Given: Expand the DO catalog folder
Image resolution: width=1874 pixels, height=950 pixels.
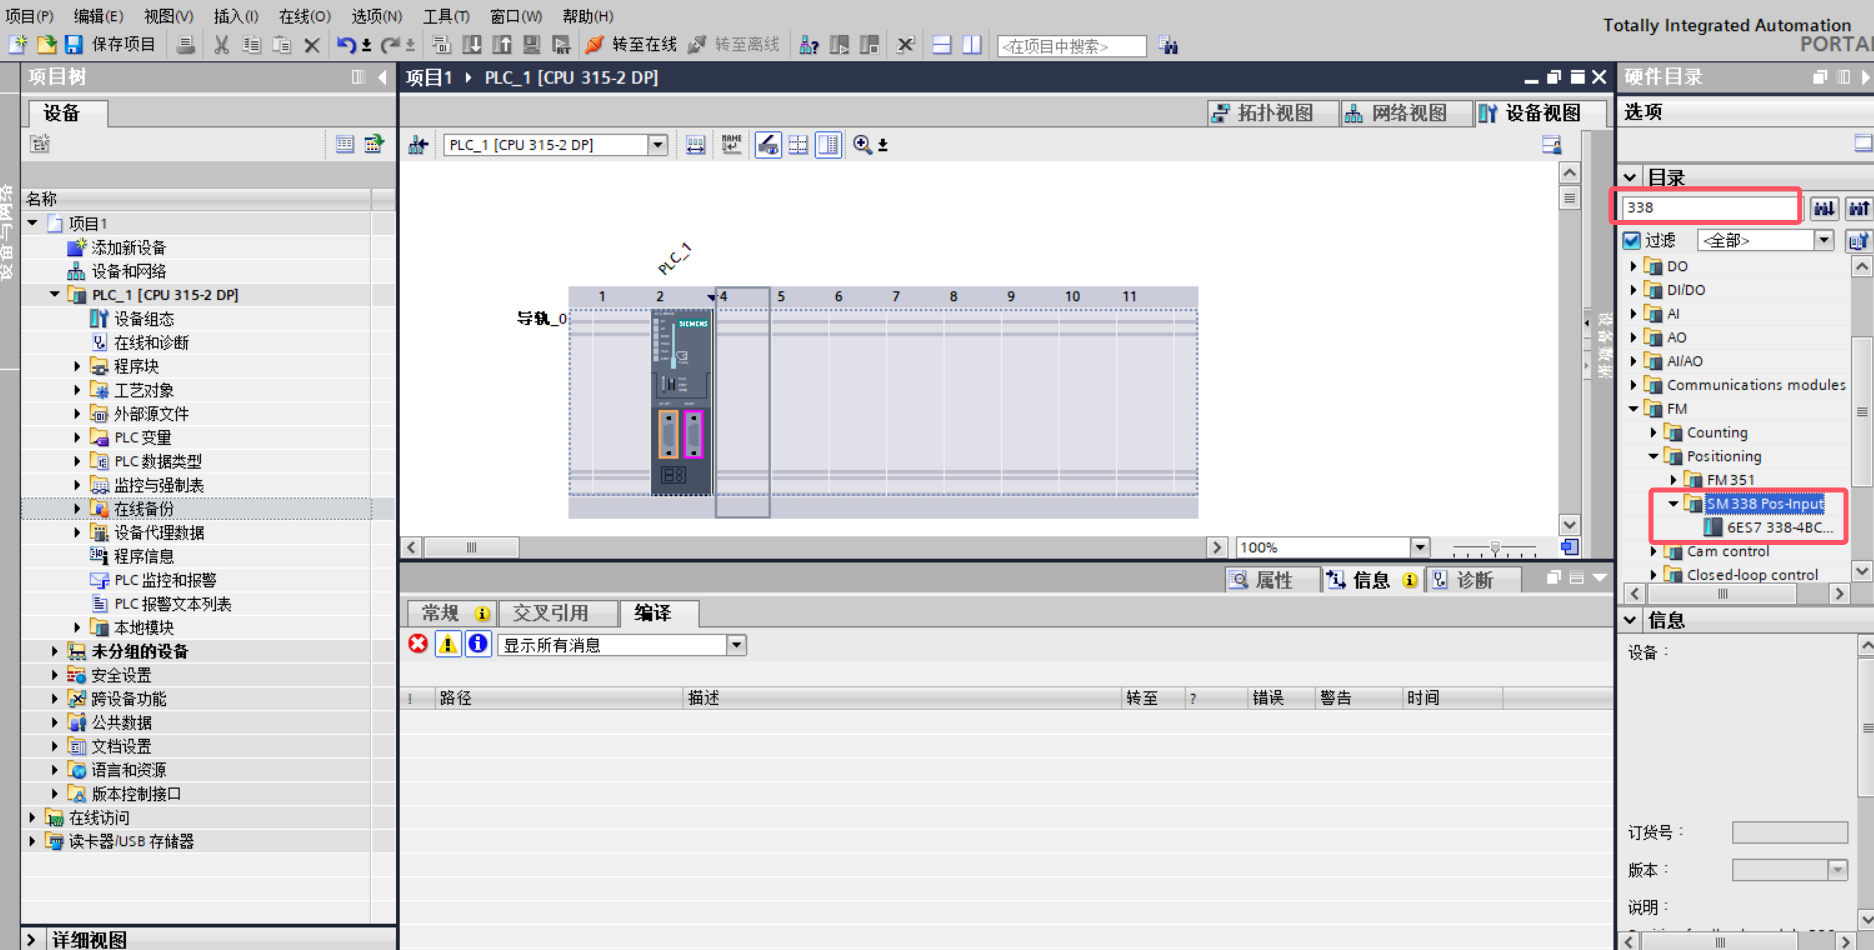Looking at the screenshot, I should 1634,266.
